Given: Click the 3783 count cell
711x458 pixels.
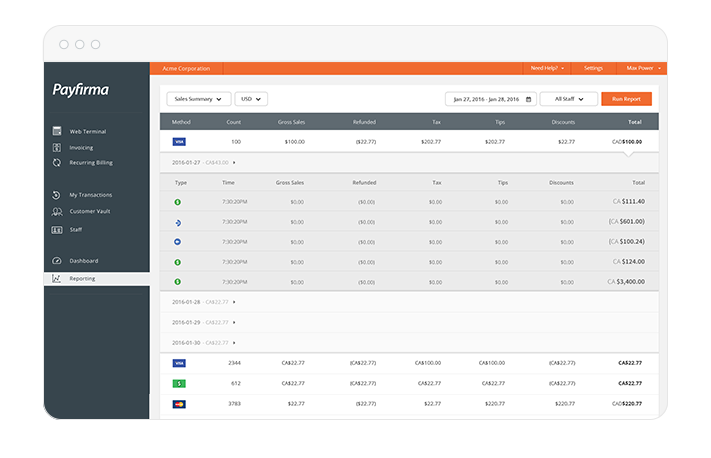Looking at the screenshot, I should pyautogui.click(x=234, y=404).
